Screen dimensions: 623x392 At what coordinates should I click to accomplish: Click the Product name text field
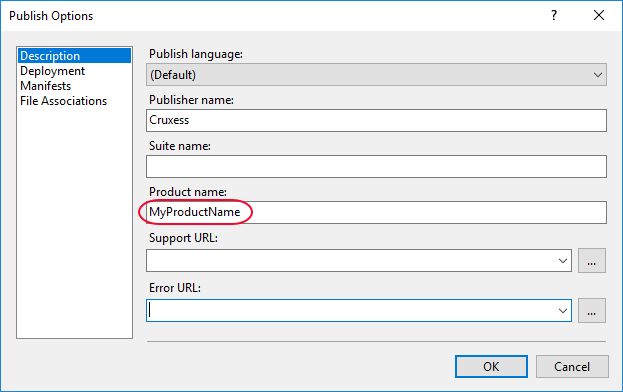pos(376,212)
